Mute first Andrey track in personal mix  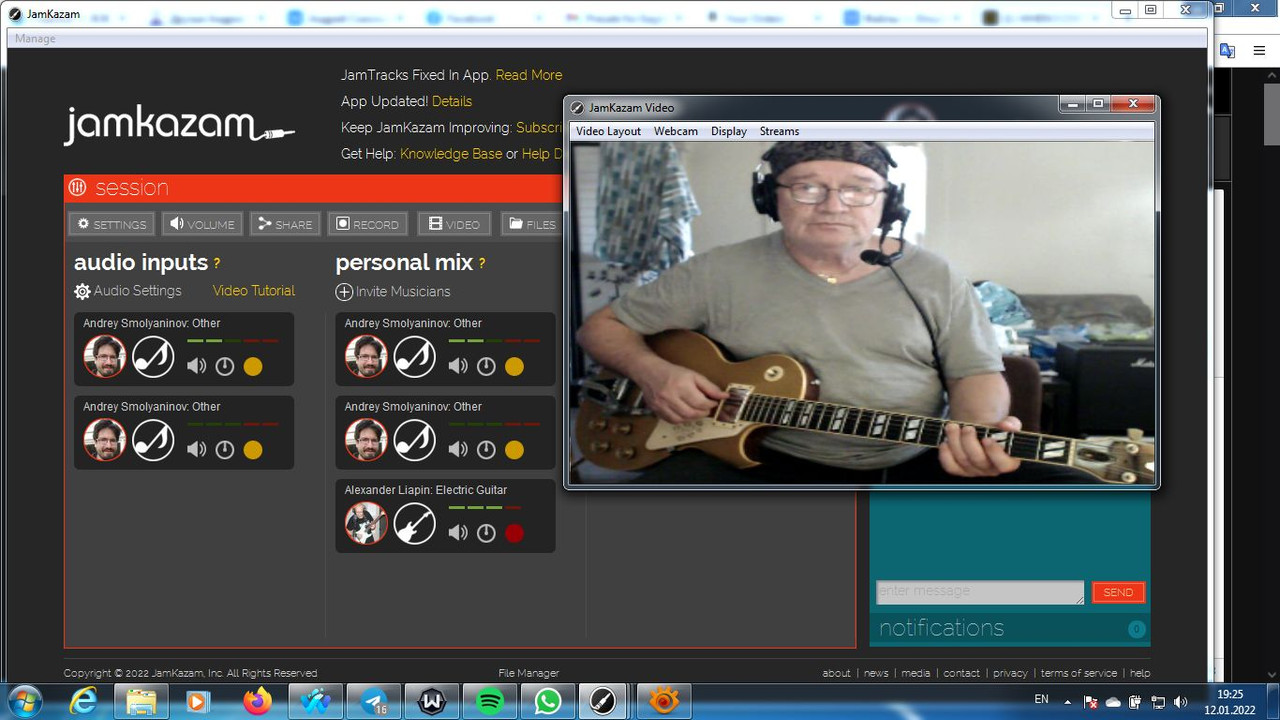point(458,366)
